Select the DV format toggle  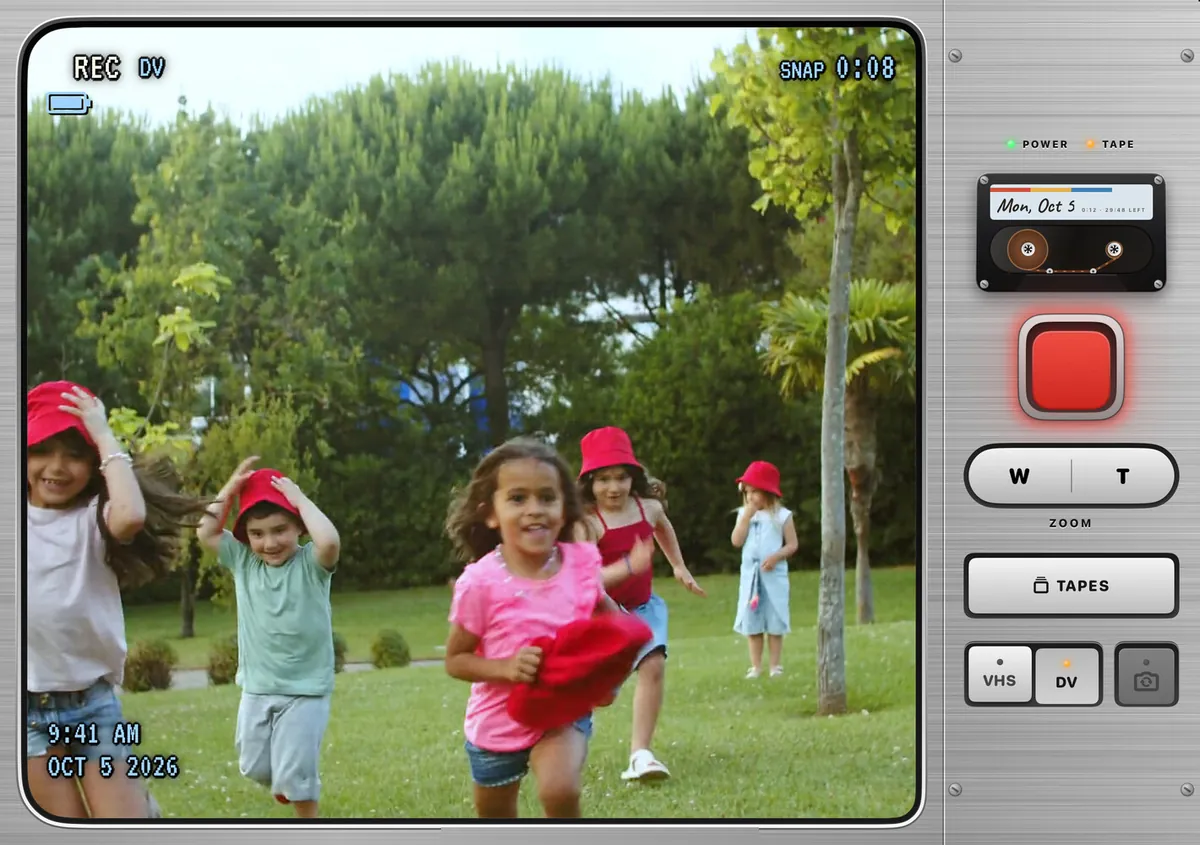click(x=1066, y=675)
